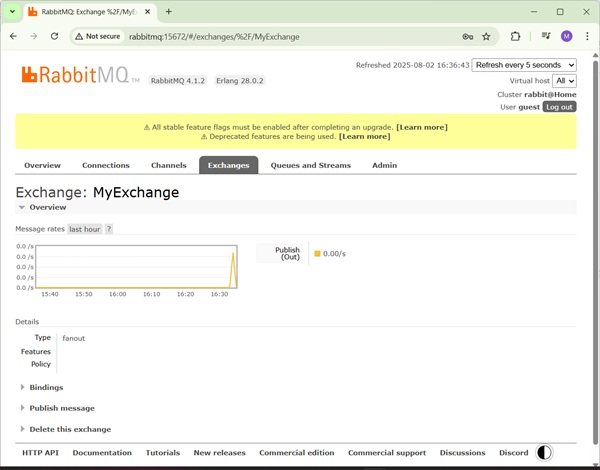Click the message rates help question mark
Screen dimensions: 600x470
coord(109,229)
